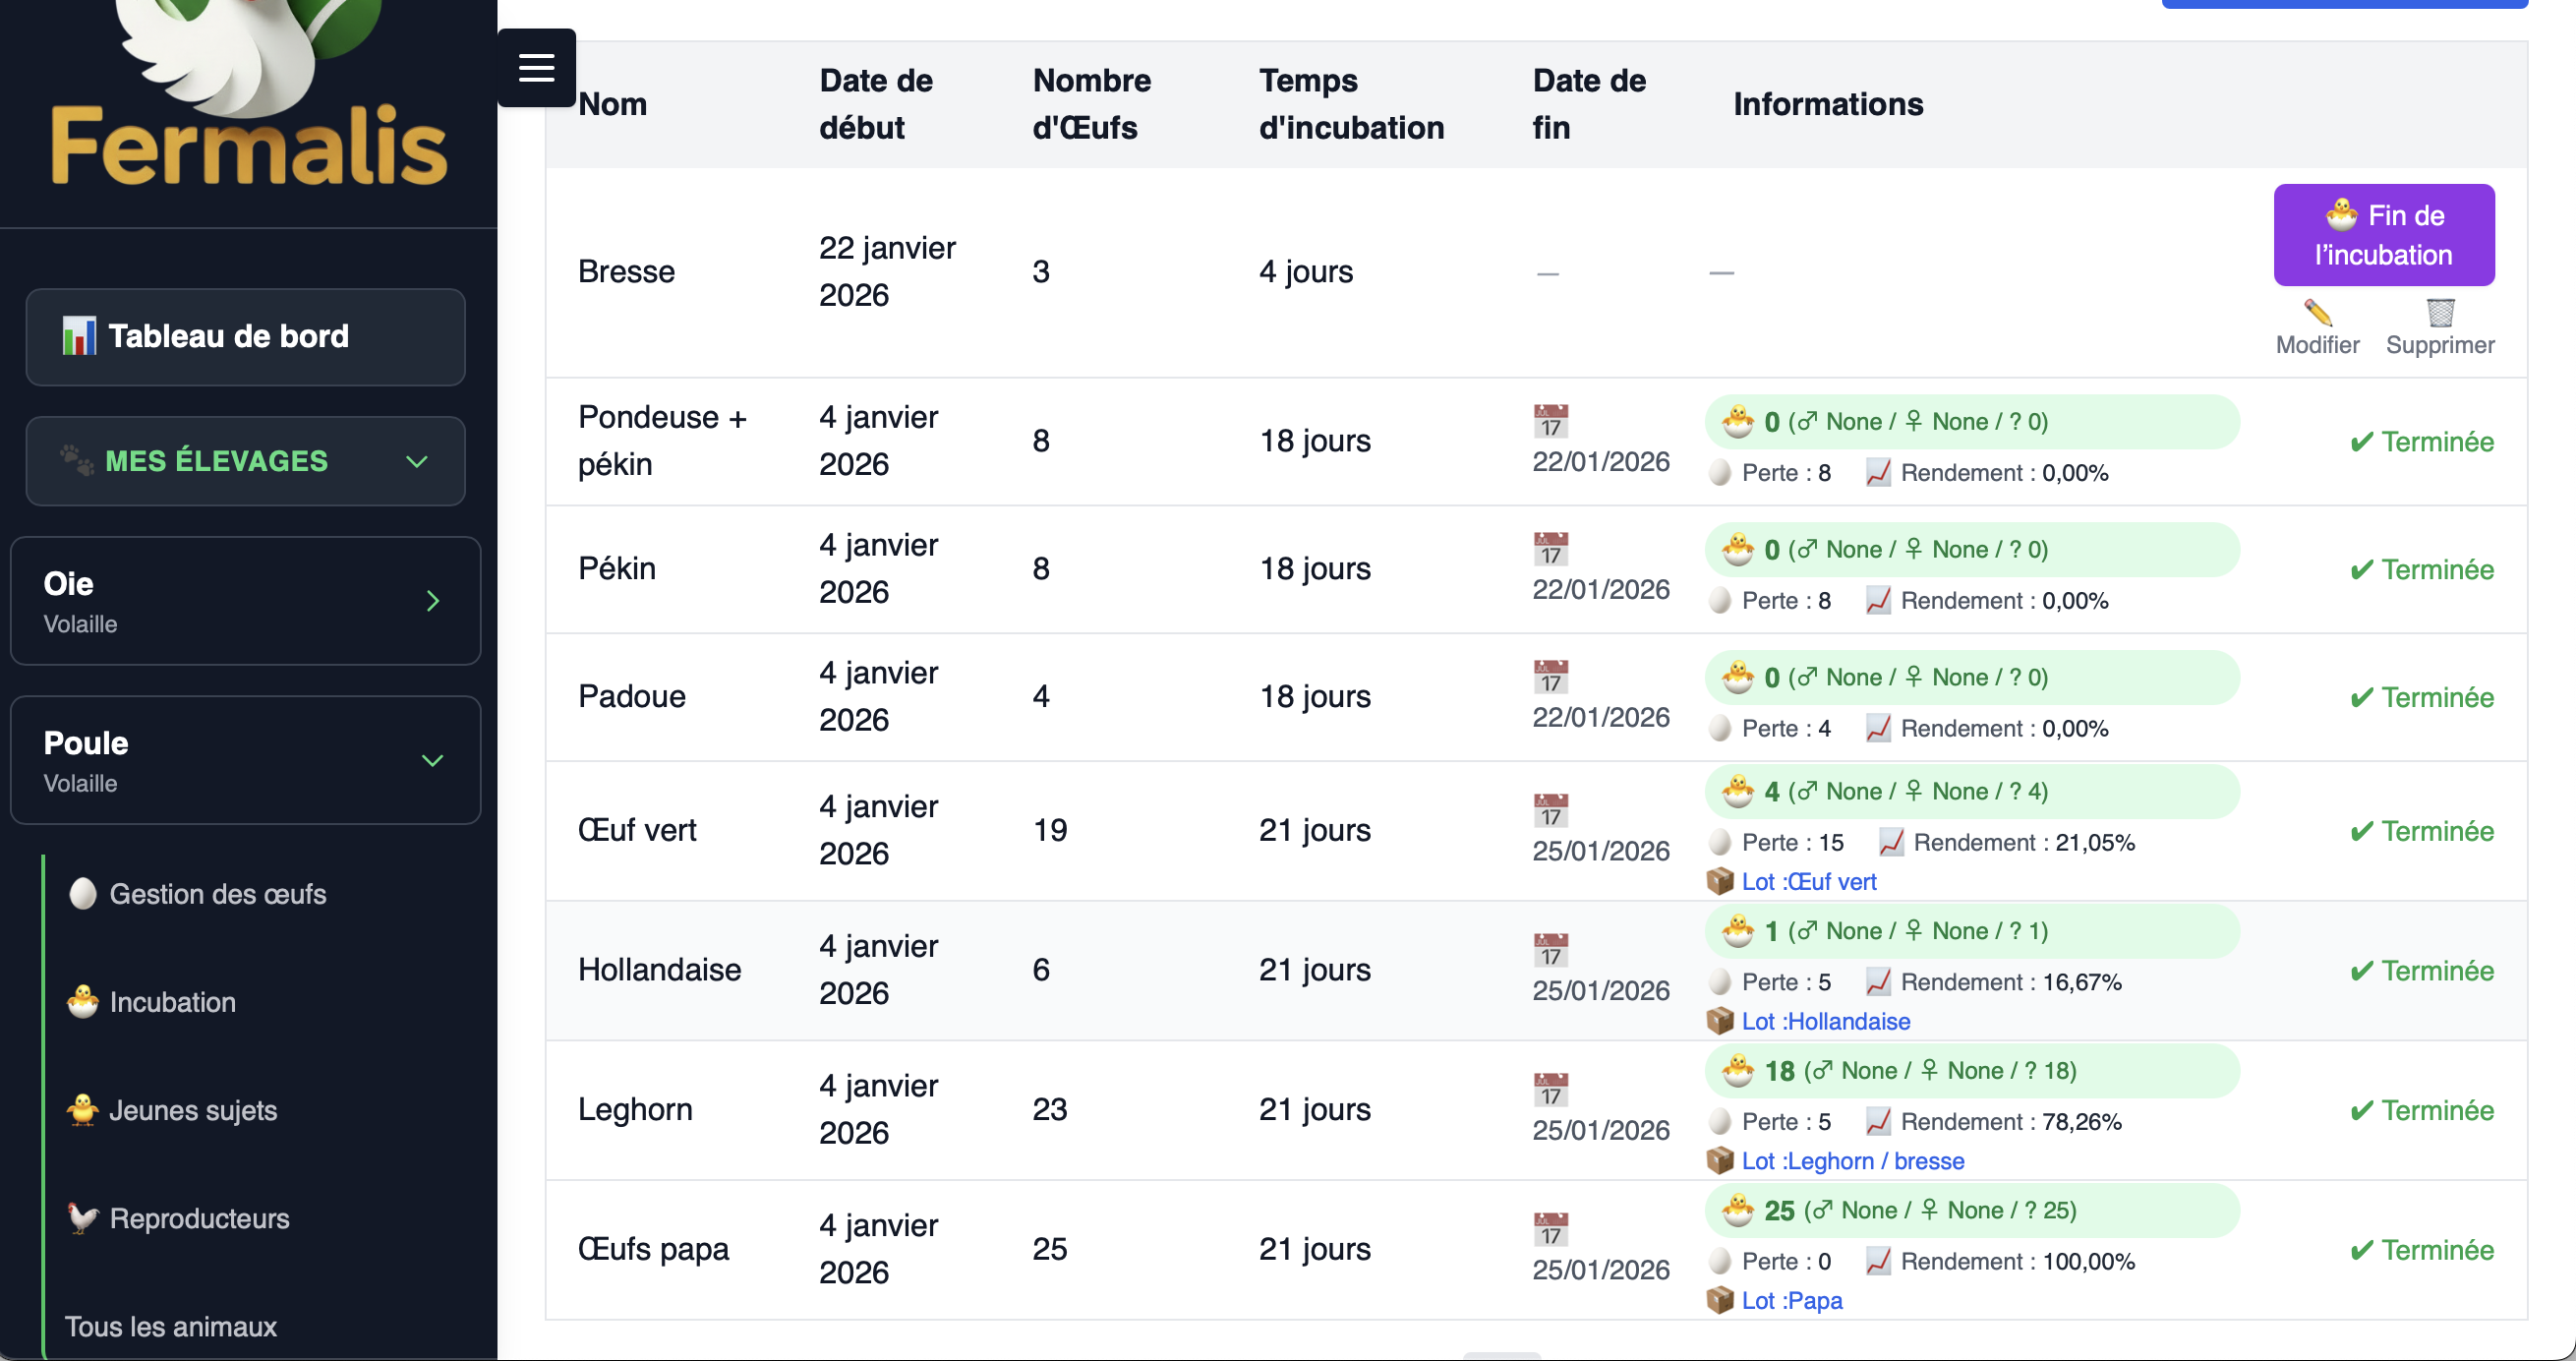Open Tous les animaux in sidebar
This screenshot has height=1361, width=2576.
coord(170,1326)
